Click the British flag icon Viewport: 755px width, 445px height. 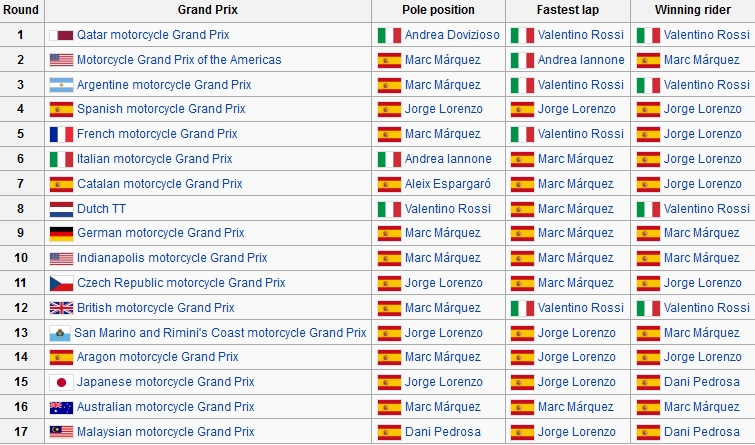[61, 308]
